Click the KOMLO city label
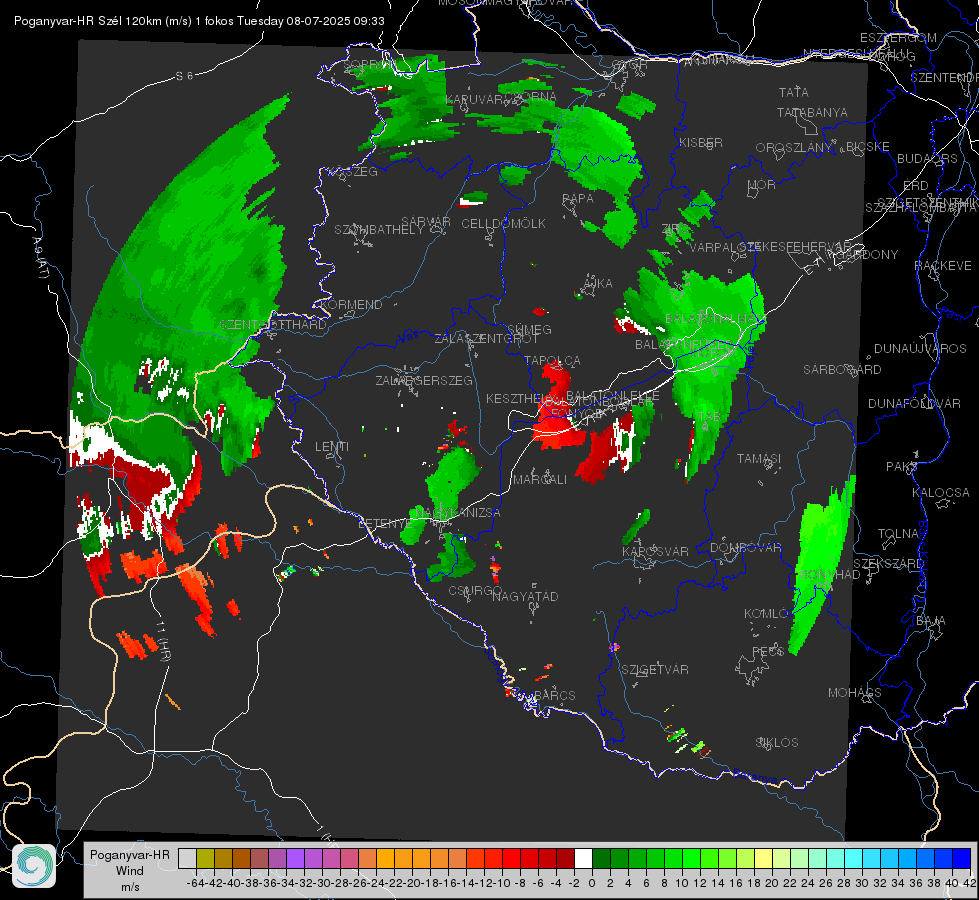Viewport: 979px width, 900px height. tap(765, 614)
